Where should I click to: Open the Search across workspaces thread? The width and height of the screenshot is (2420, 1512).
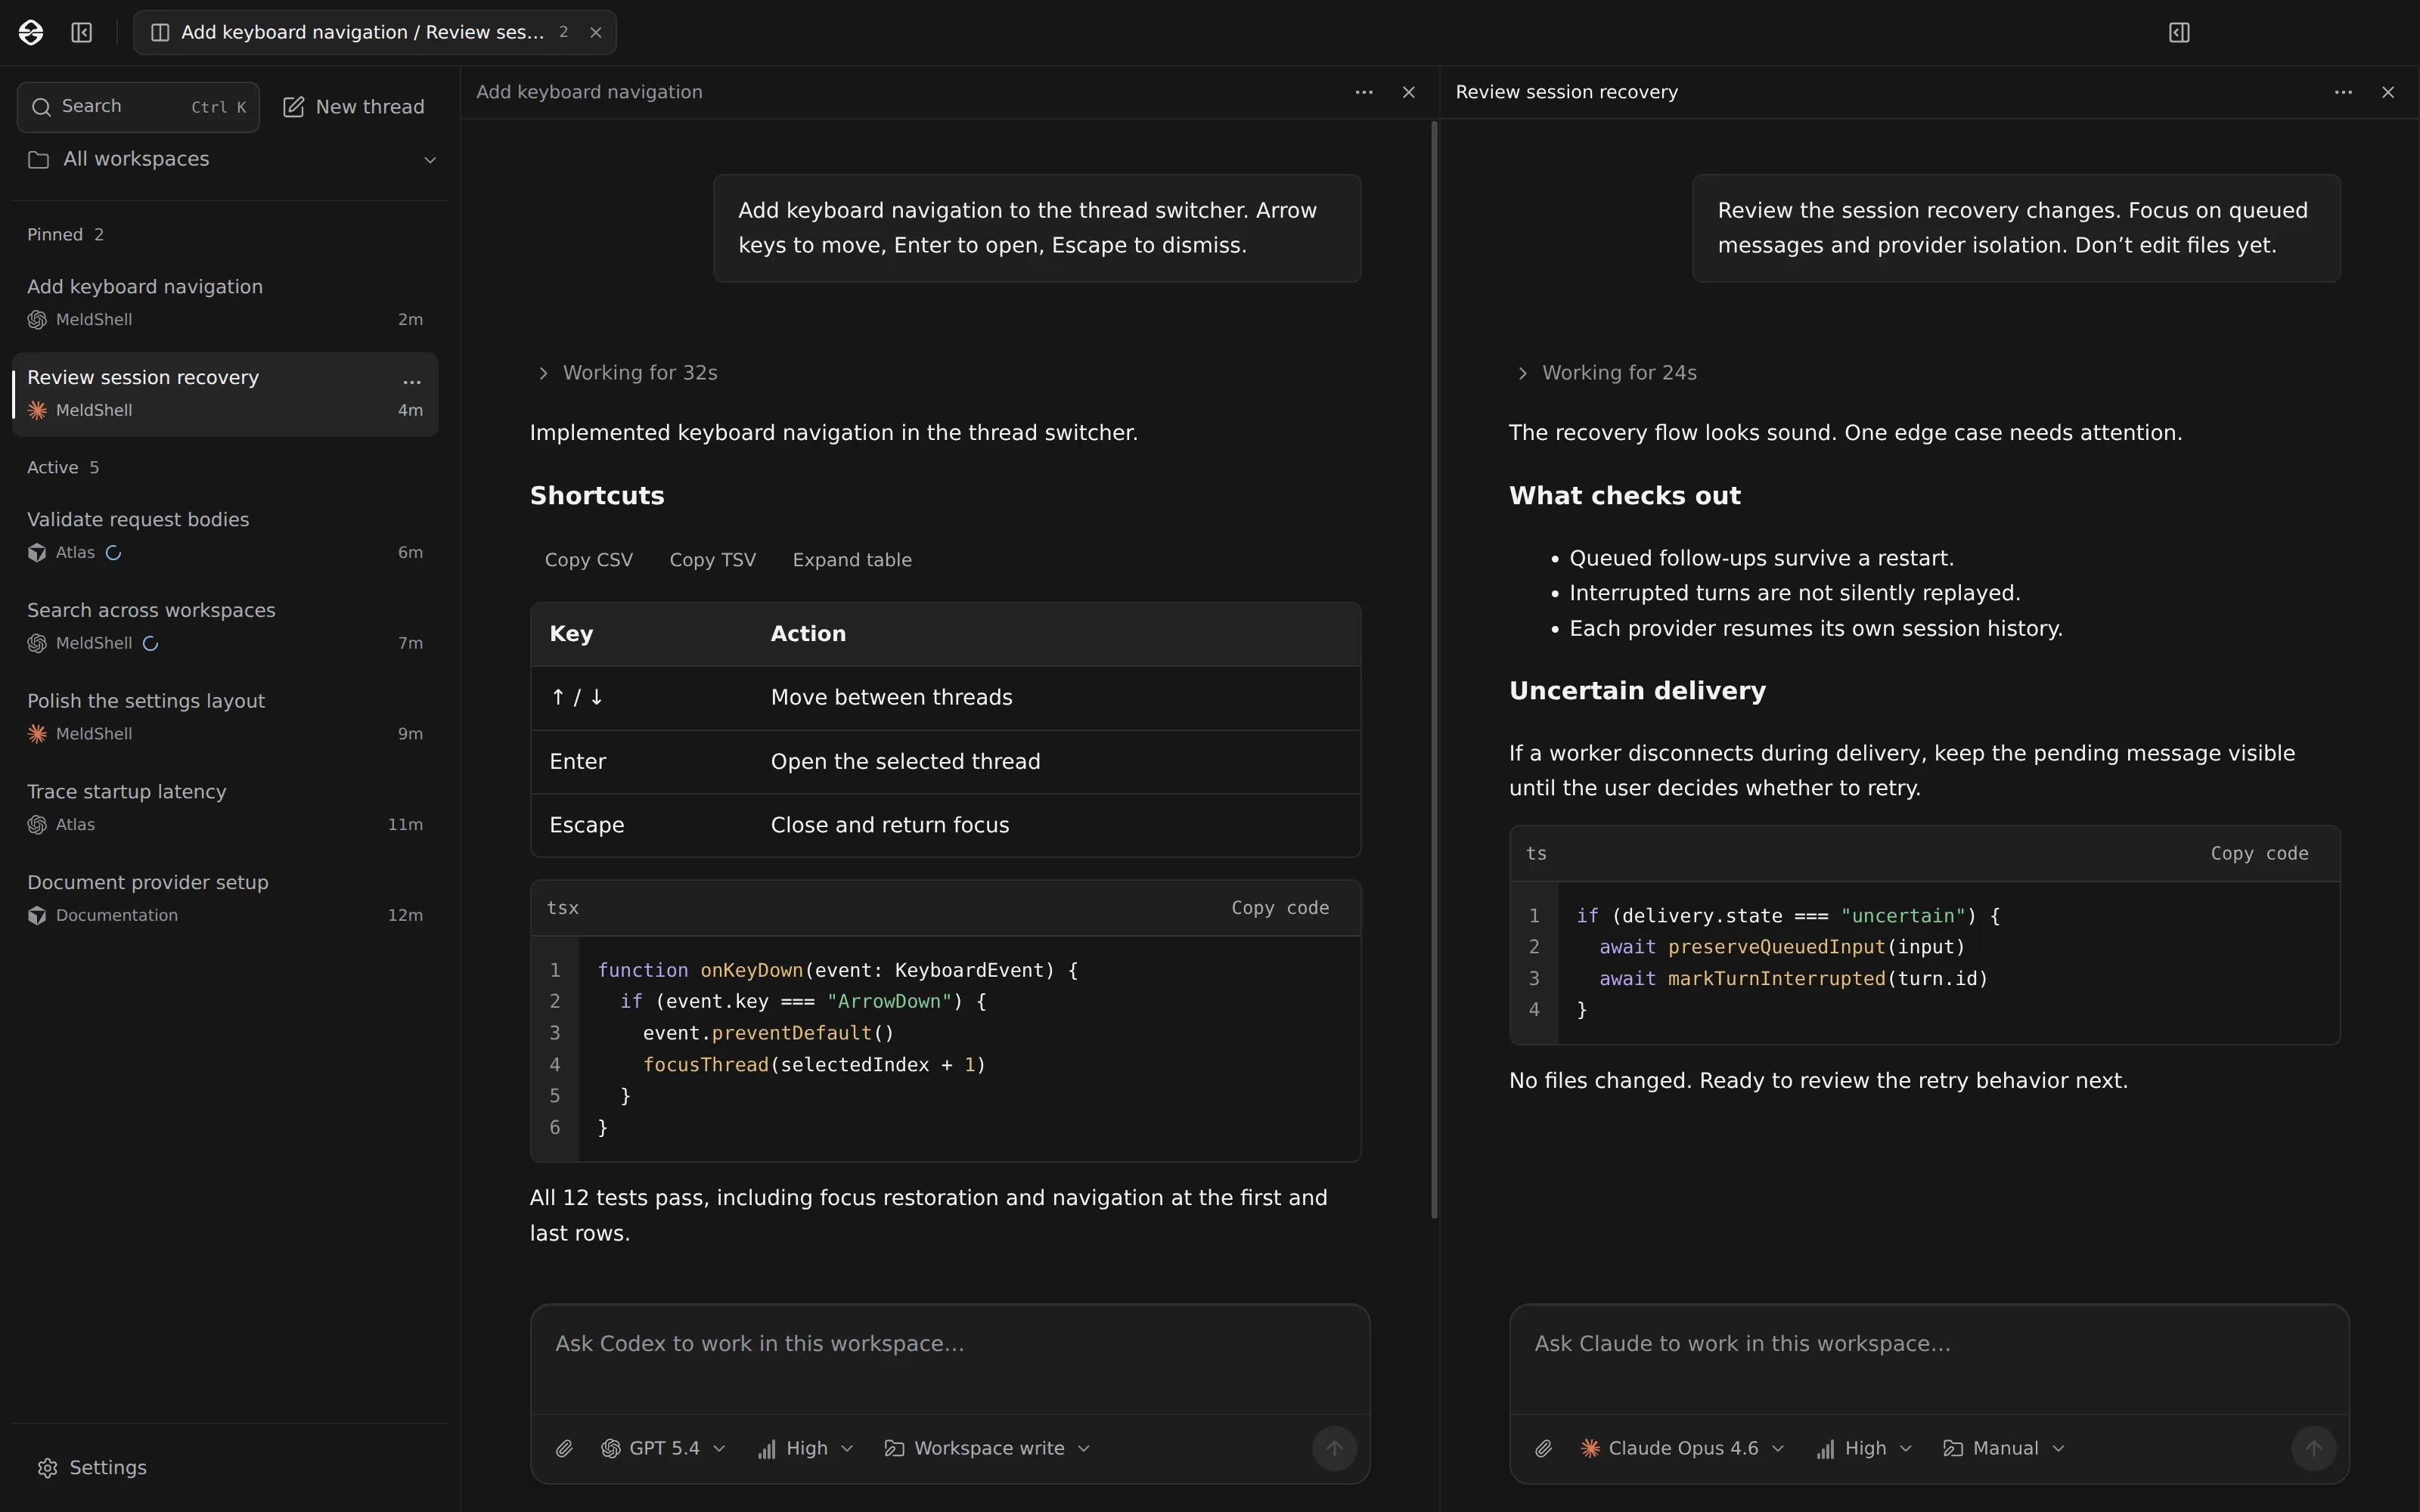225,626
